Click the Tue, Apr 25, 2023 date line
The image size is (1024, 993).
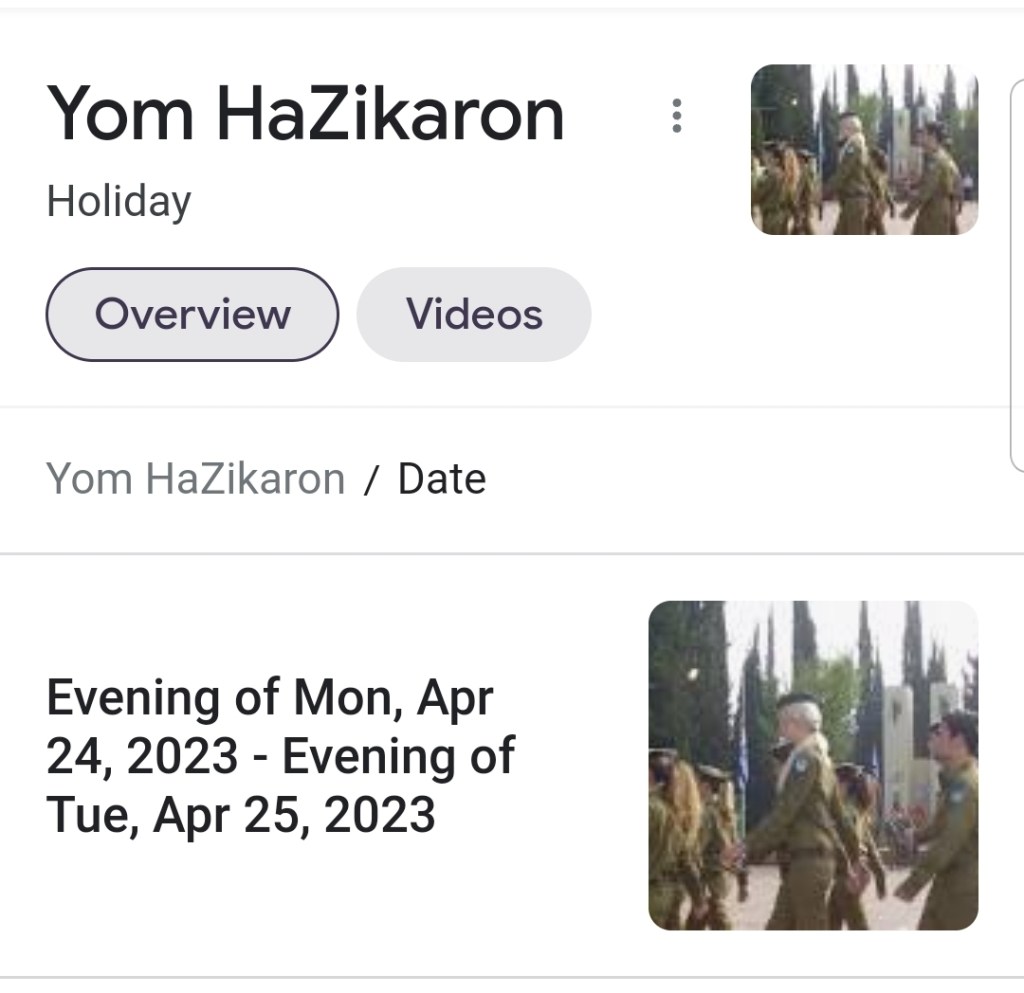(240, 816)
